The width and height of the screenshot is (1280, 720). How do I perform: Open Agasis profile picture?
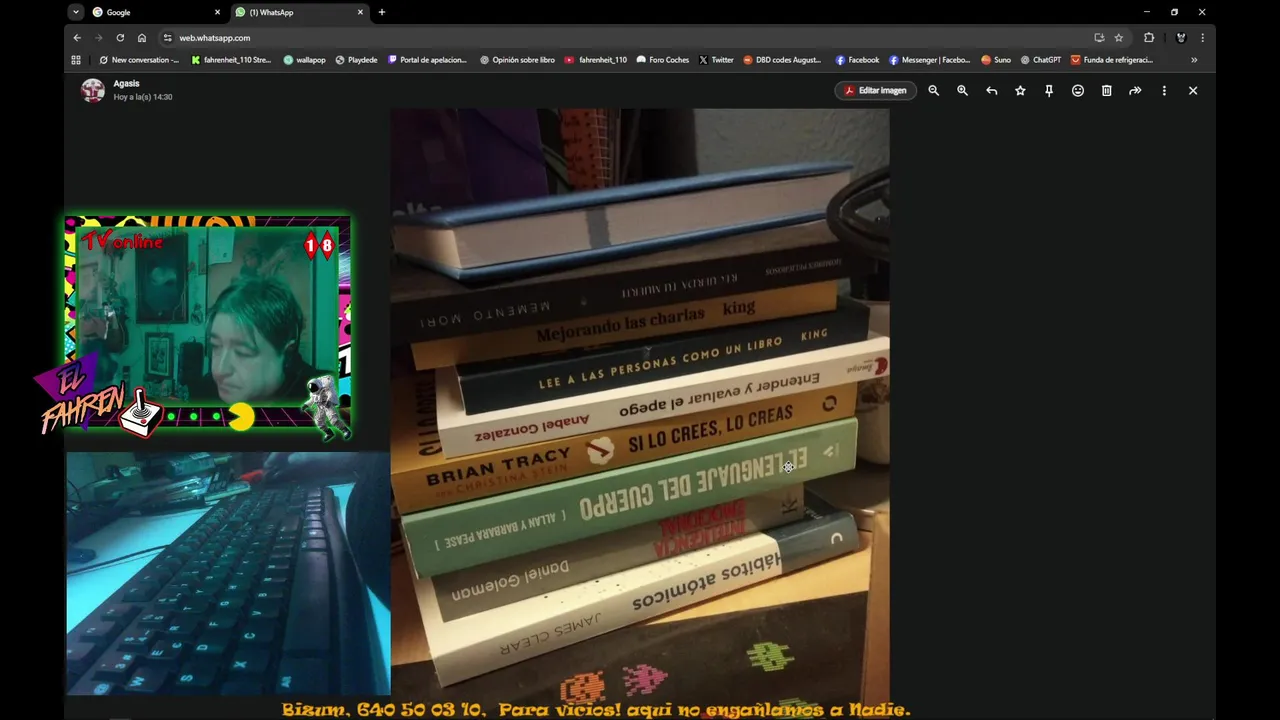pyautogui.click(x=93, y=90)
